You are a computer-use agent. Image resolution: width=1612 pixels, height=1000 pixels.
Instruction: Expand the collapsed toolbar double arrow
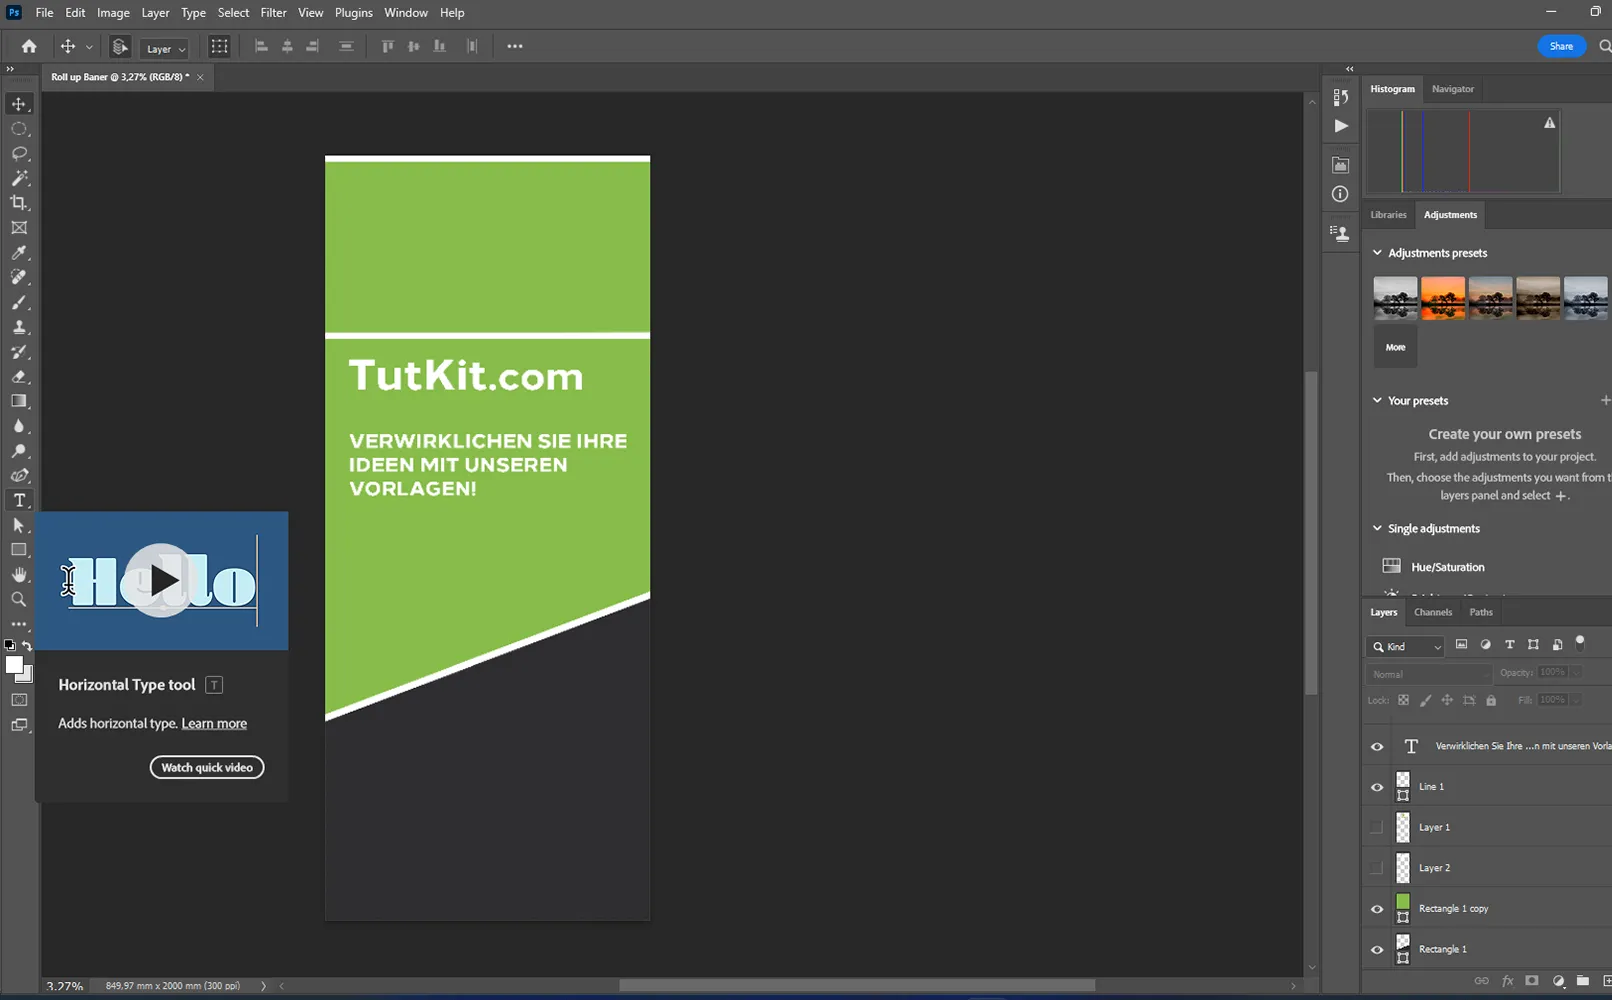(10, 69)
